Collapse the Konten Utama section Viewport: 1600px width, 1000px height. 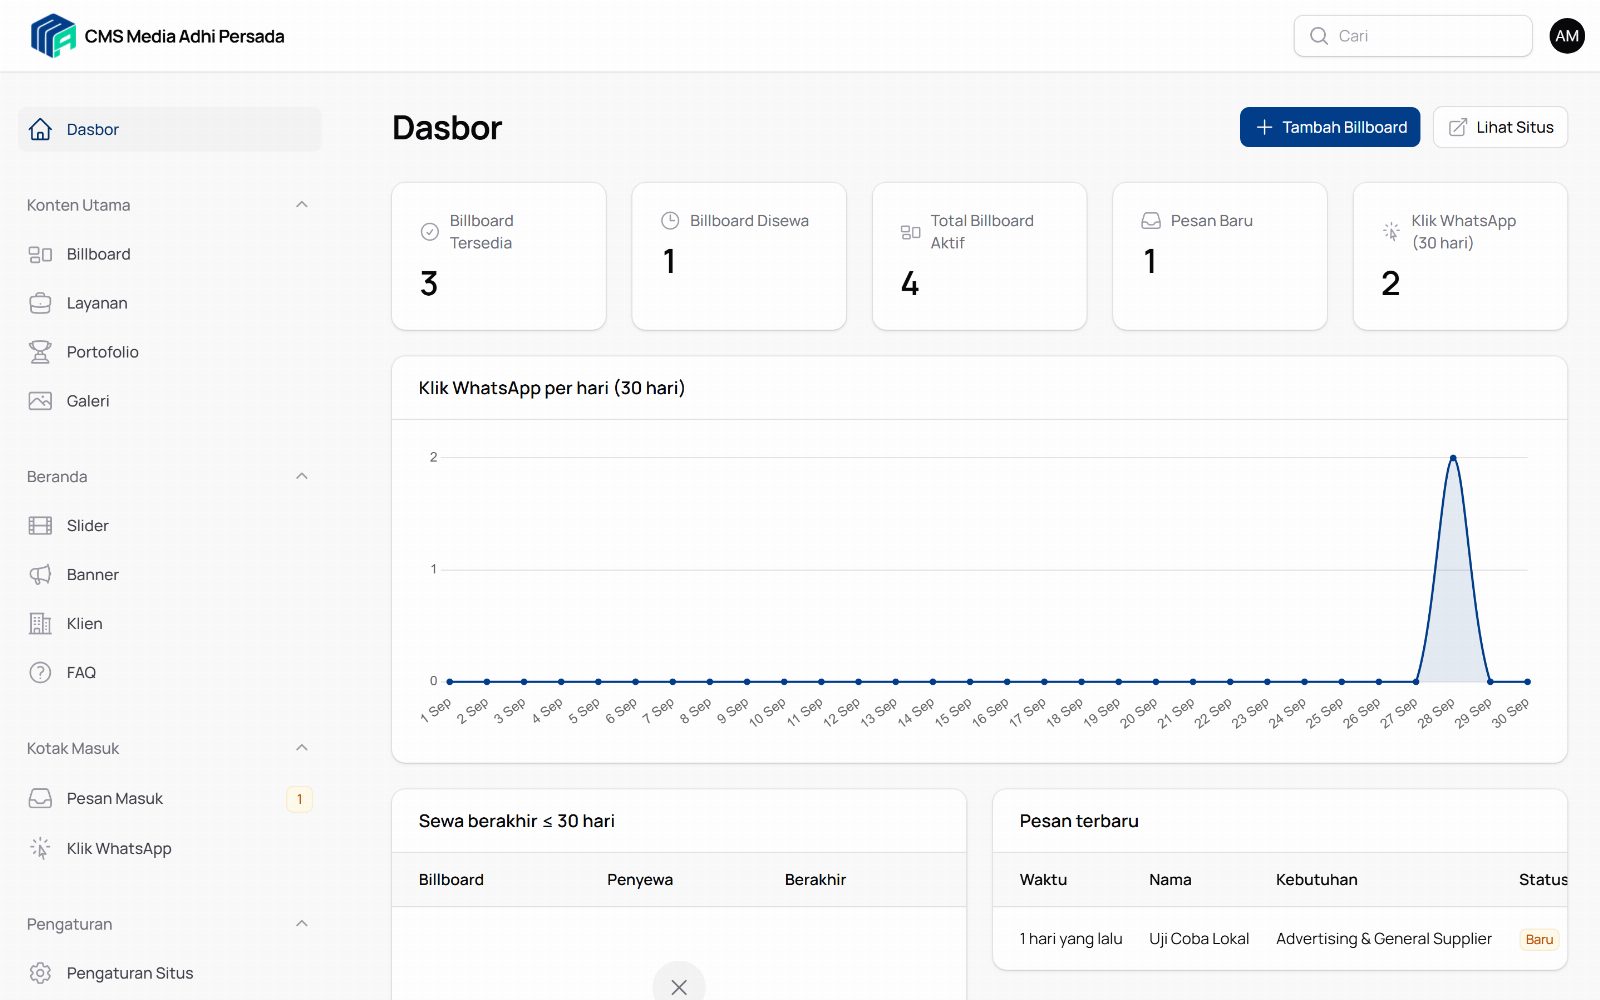(x=302, y=205)
